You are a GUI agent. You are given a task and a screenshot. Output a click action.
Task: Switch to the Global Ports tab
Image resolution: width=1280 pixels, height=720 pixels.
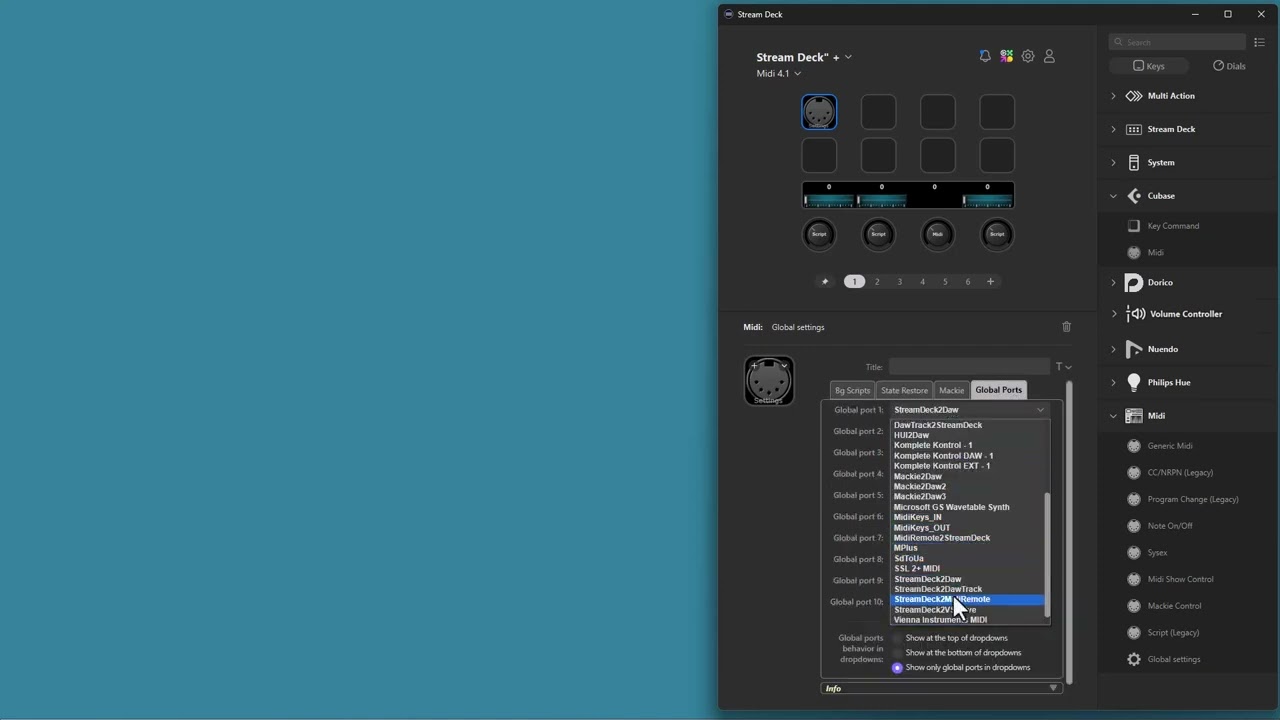coord(998,390)
